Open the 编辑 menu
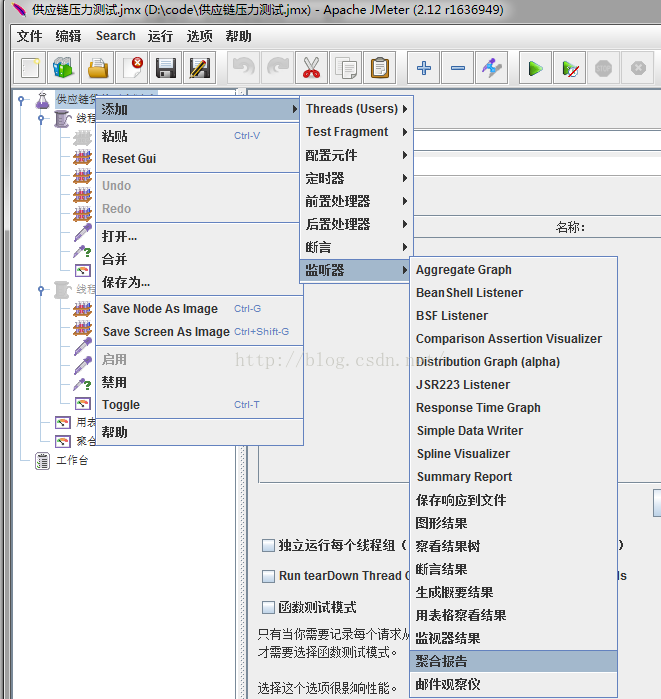 point(68,36)
